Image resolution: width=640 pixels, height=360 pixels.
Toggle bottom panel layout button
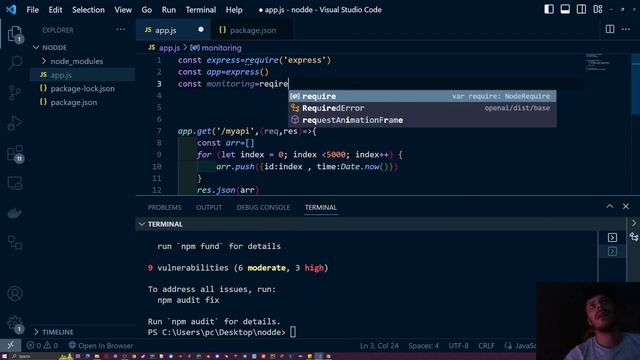coord(565,9)
